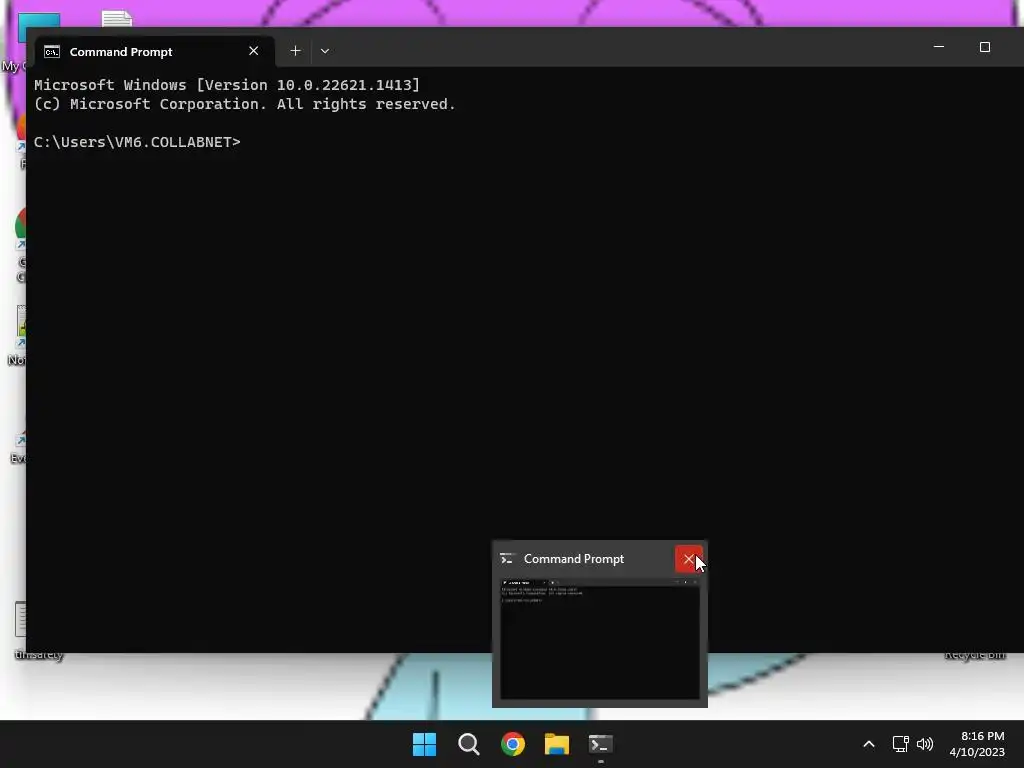Open the Windows Start menu
The image size is (1024, 768).
coord(424,744)
